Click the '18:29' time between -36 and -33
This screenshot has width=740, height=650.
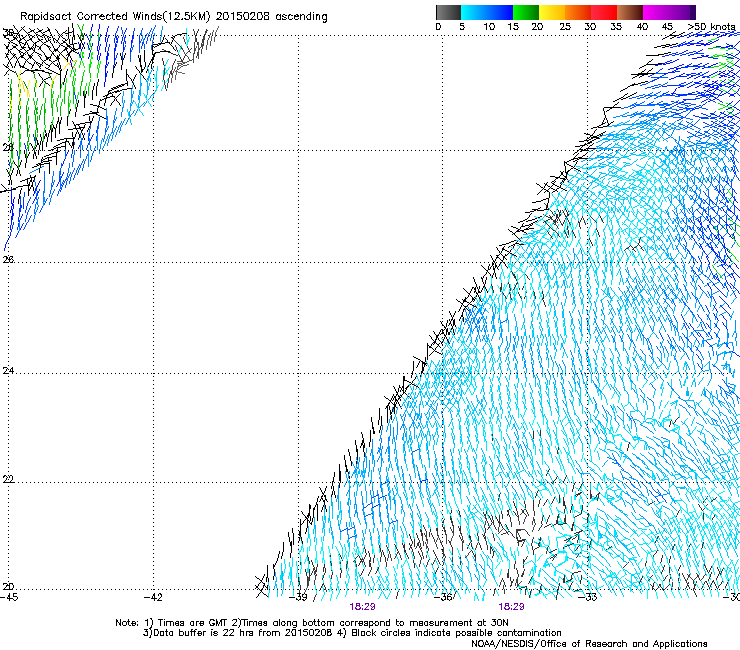click(x=512, y=607)
